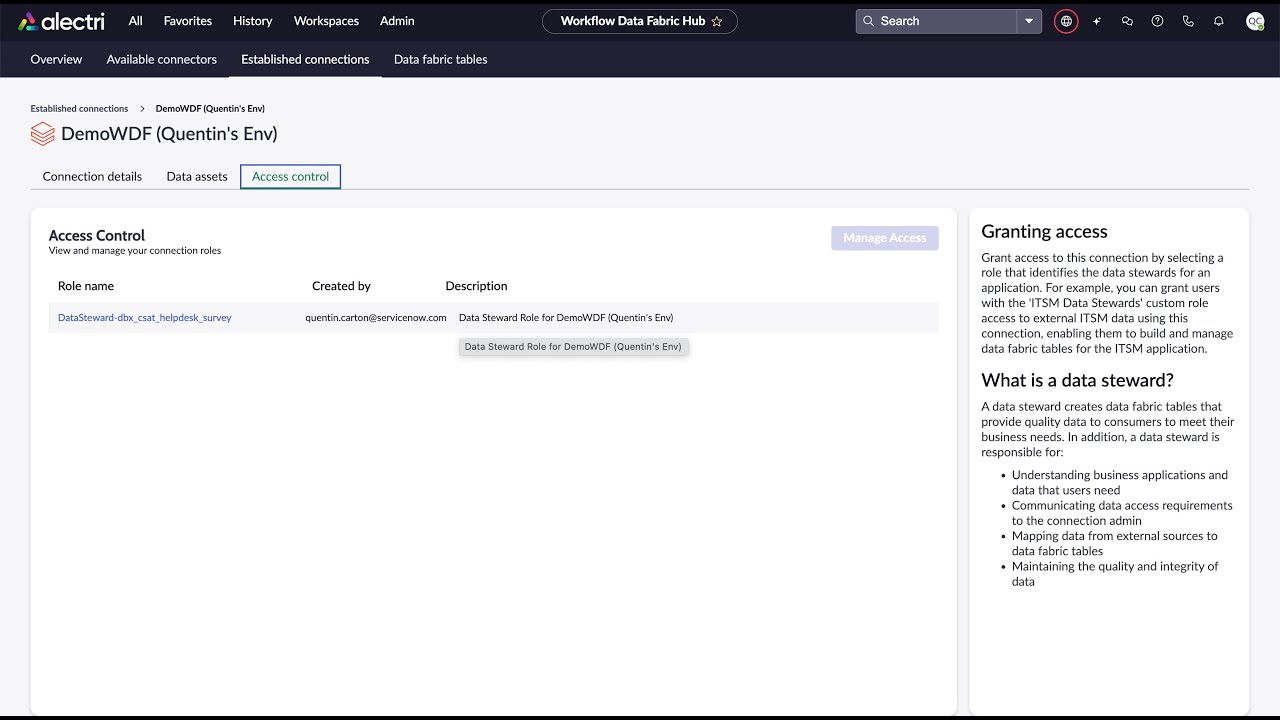Click 'View and manage your connection roles' subtitle
The height and width of the screenshot is (720, 1280).
point(135,251)
